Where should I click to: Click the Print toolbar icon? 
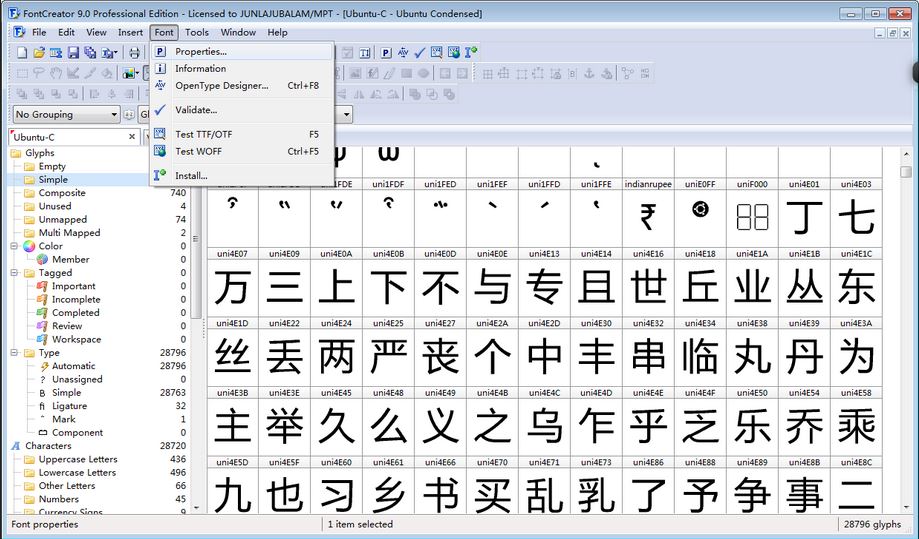click(x=135, y=53)
